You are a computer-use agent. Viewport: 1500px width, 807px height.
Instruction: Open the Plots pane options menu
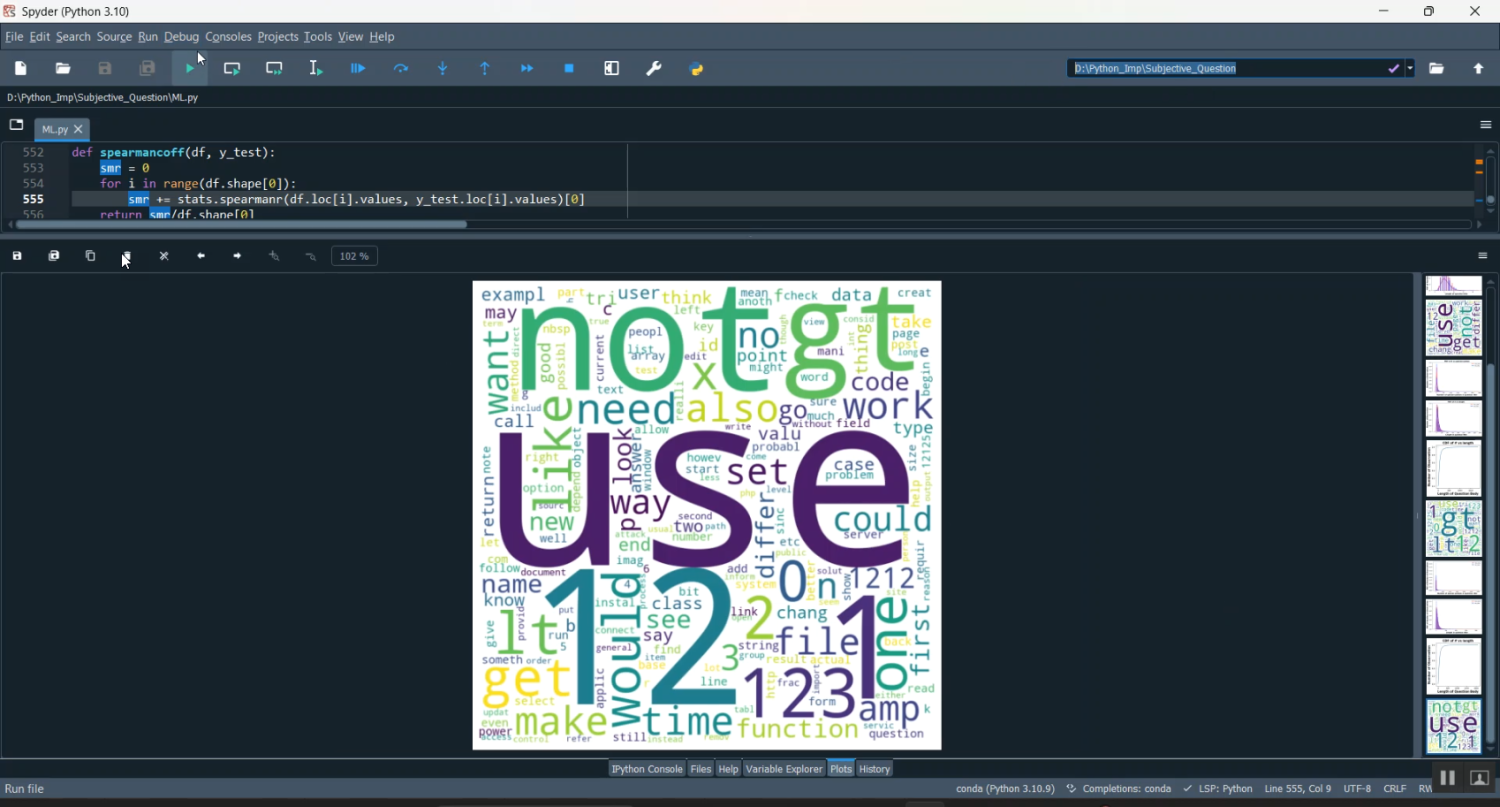(1483, 255)
